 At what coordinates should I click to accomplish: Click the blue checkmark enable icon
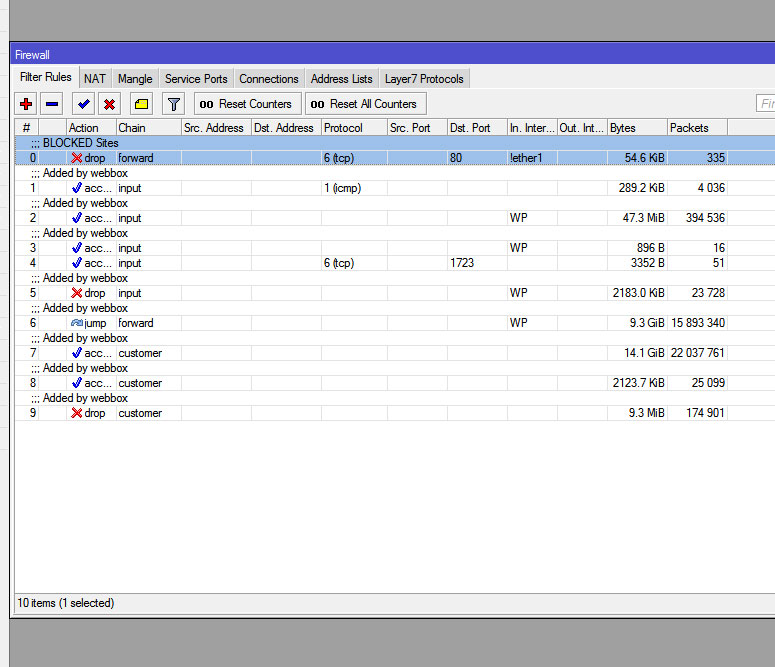[x=83, y=104]
